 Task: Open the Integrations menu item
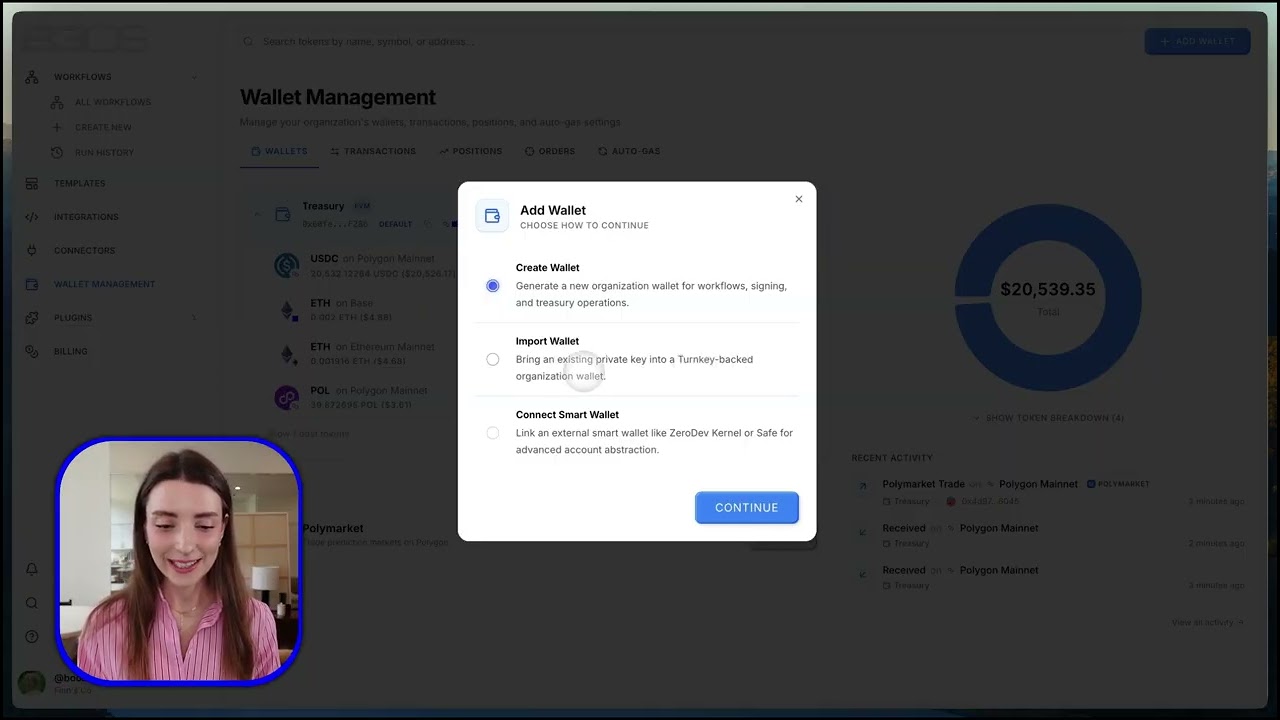(86, 217)
